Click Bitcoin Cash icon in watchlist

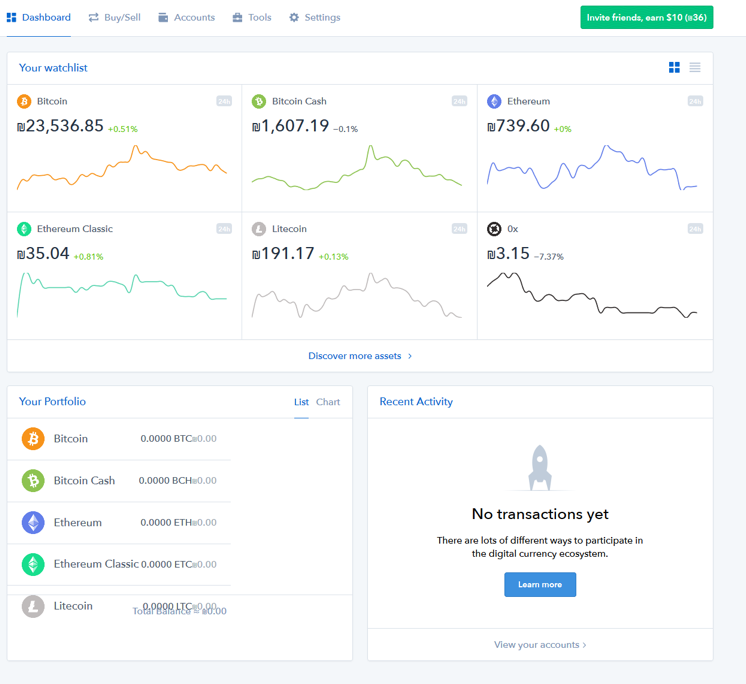point(259,101)
